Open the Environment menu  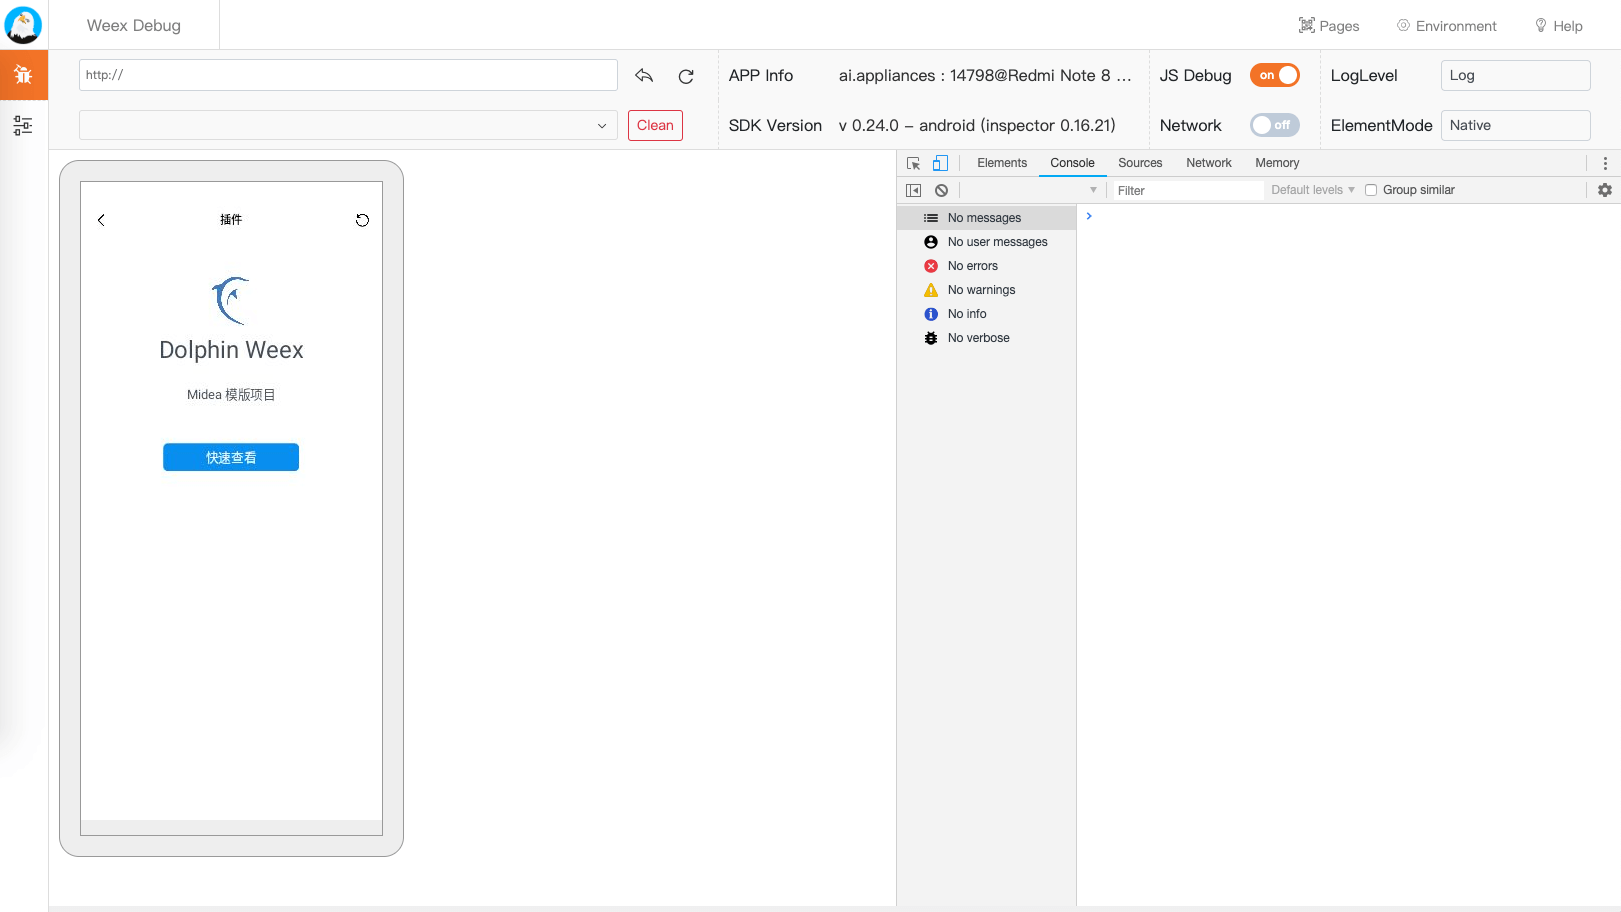(1446, 26)
